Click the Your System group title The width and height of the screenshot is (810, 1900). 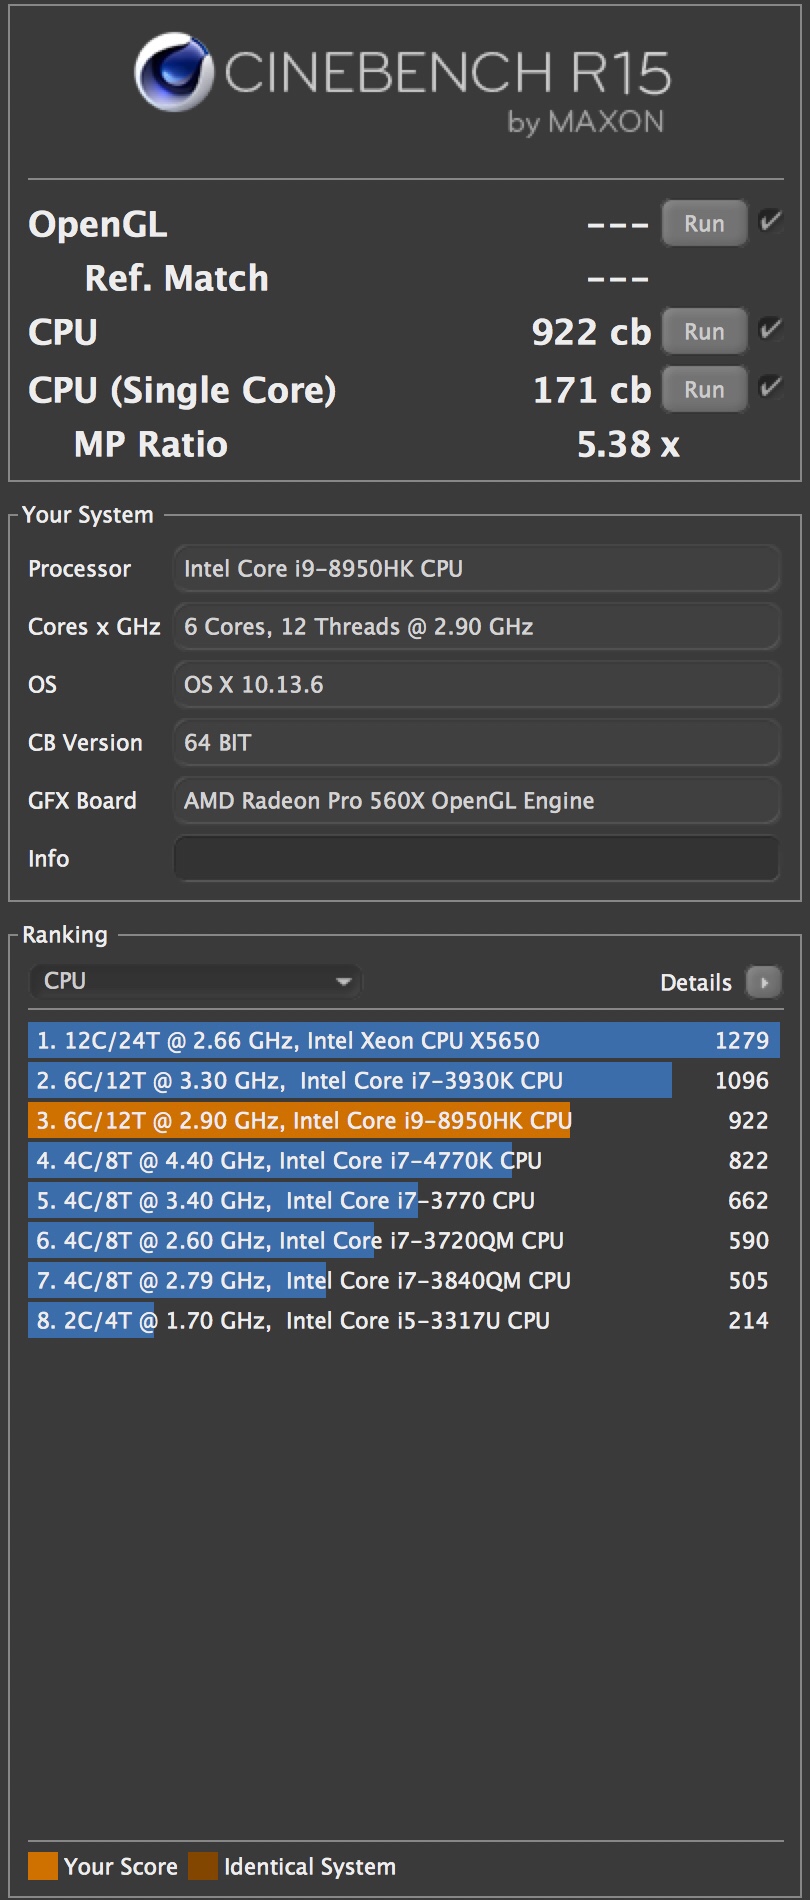coord(88,515)
